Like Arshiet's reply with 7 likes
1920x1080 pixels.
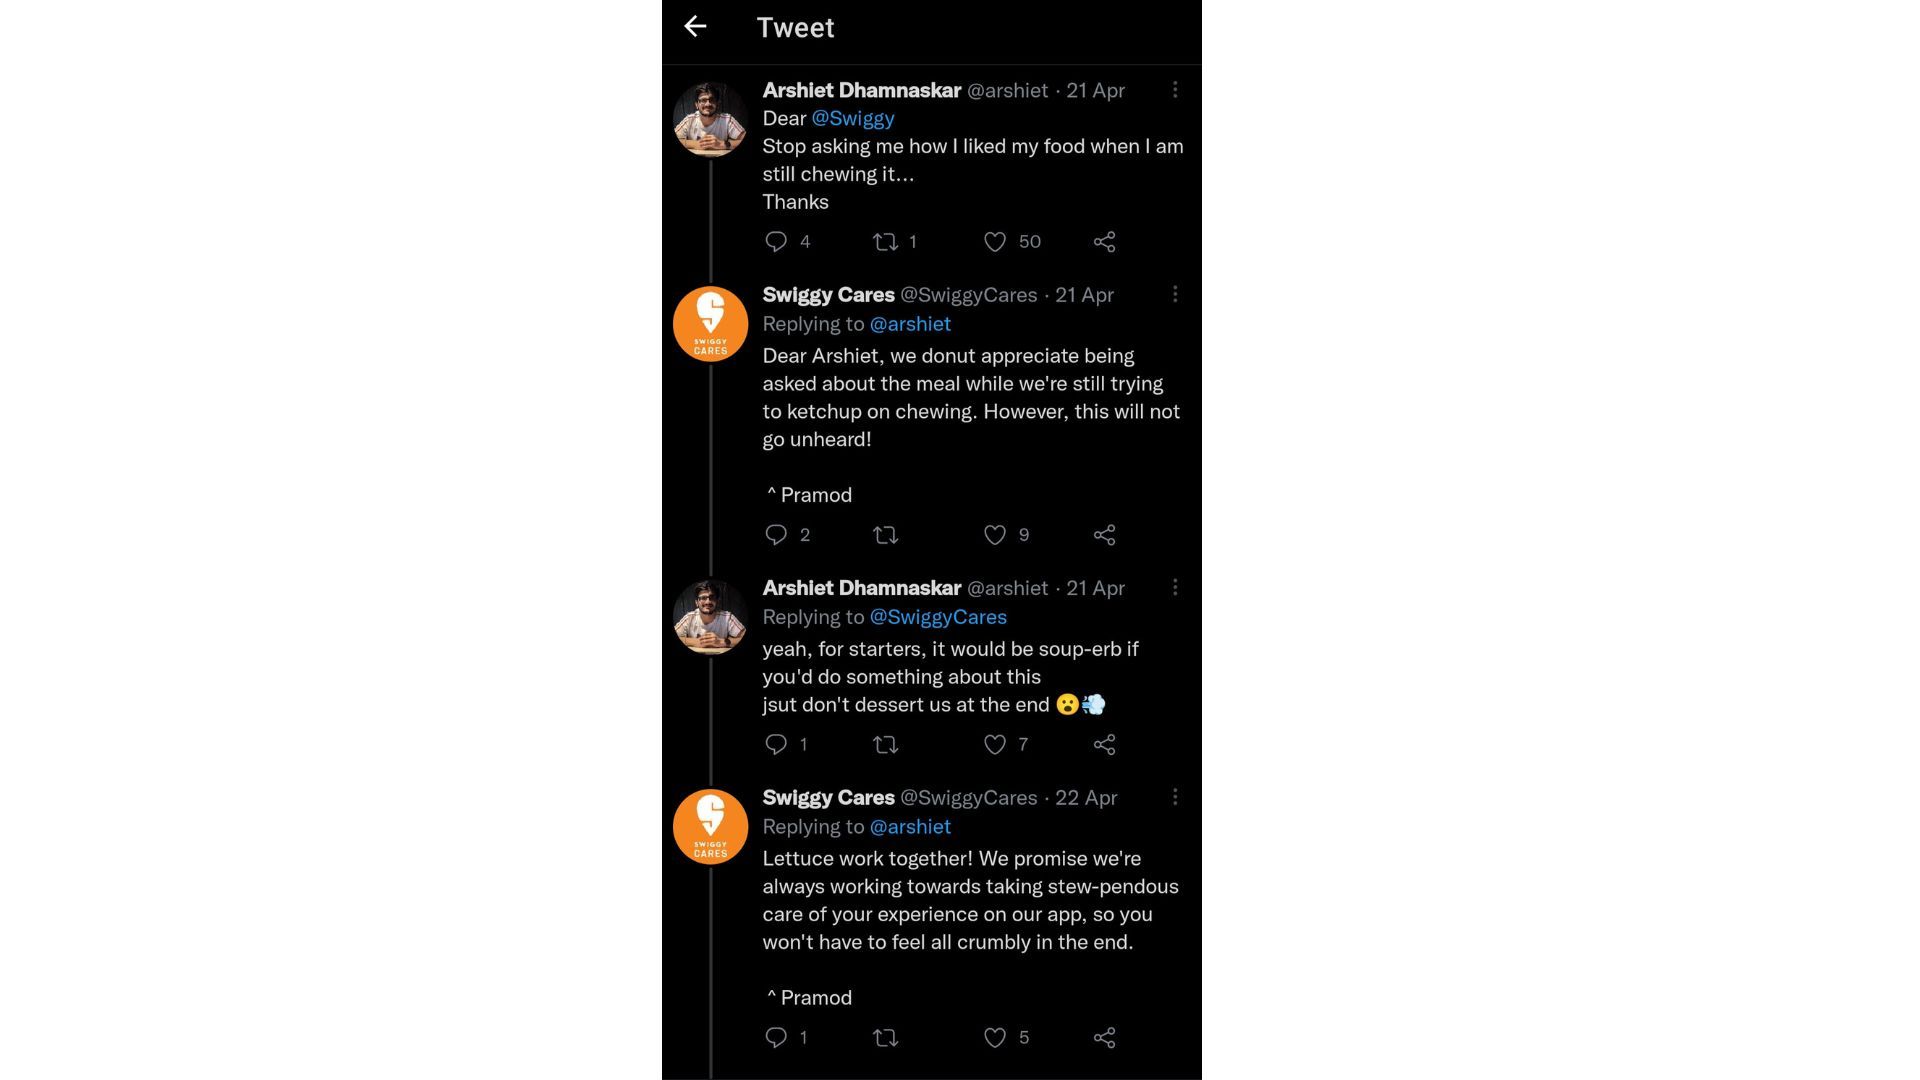995,744
